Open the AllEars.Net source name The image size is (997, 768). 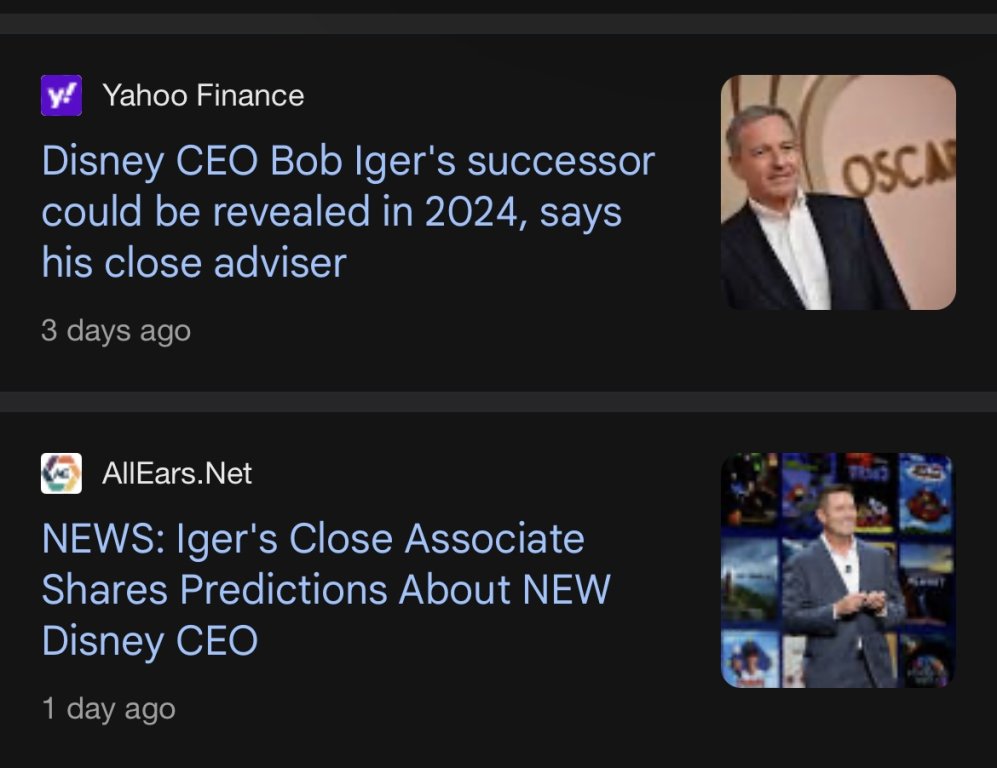(177, 473)
